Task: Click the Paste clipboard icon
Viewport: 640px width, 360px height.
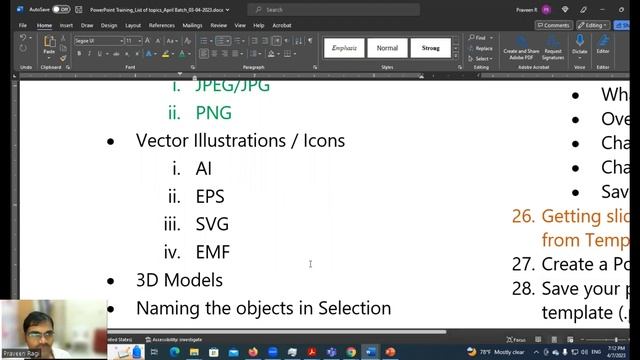Action: tap(49, 42)
